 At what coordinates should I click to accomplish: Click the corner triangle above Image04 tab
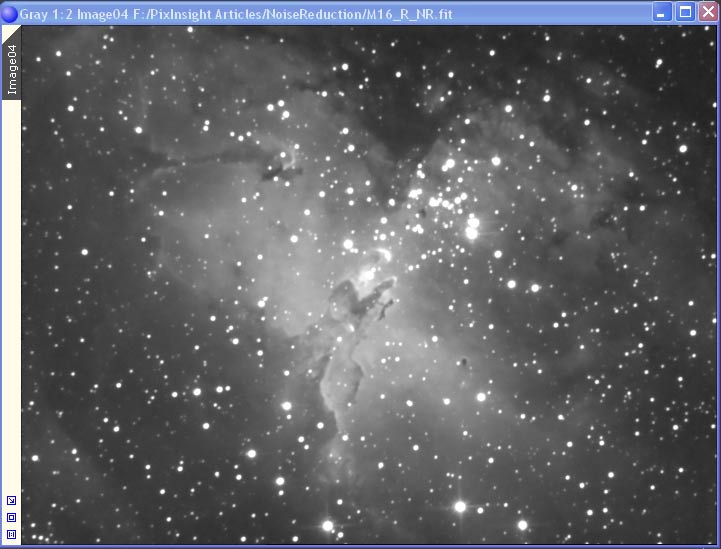(9, 31)
